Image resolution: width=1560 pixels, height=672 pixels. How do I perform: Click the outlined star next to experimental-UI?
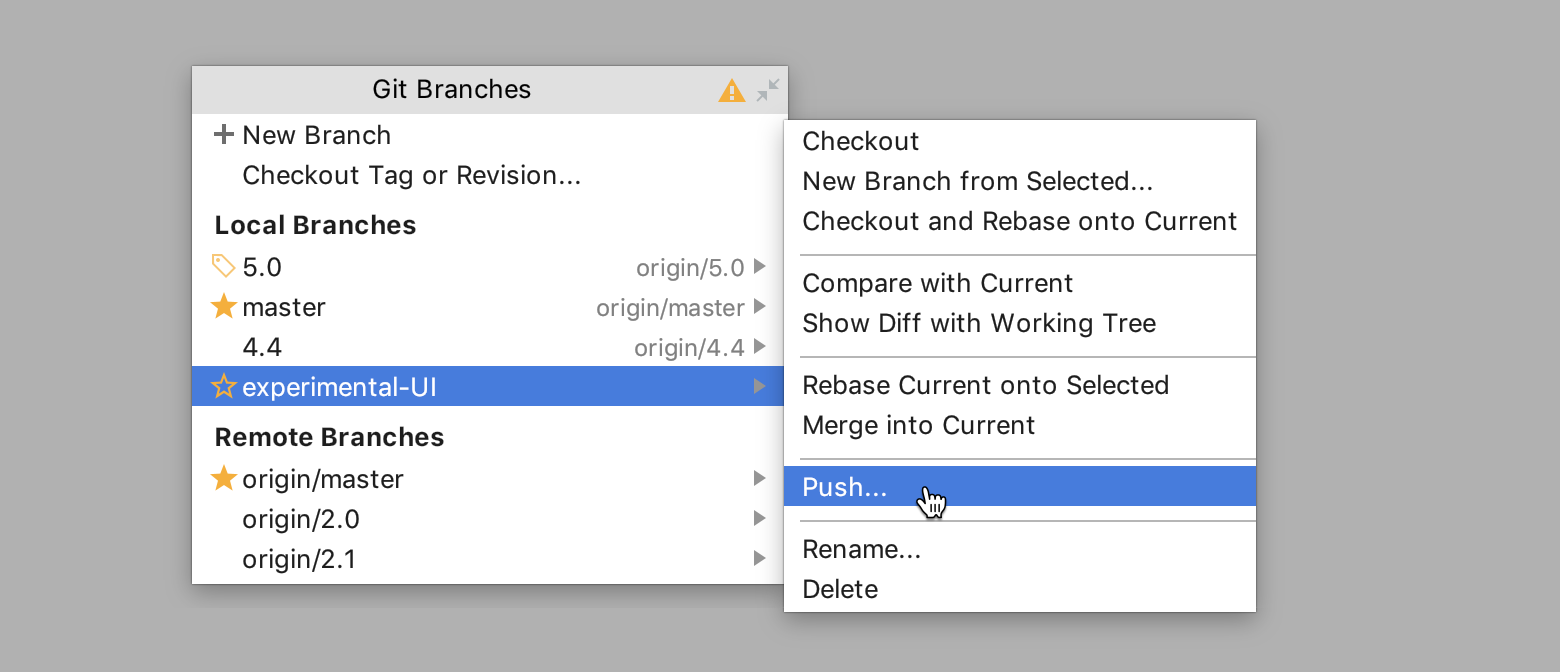pos(222,386)
